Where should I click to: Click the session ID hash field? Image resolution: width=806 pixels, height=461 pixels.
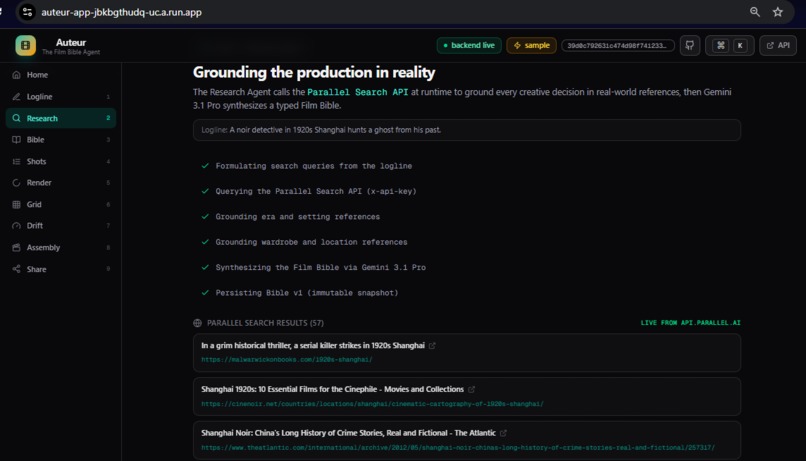click(x=617, y=45)
